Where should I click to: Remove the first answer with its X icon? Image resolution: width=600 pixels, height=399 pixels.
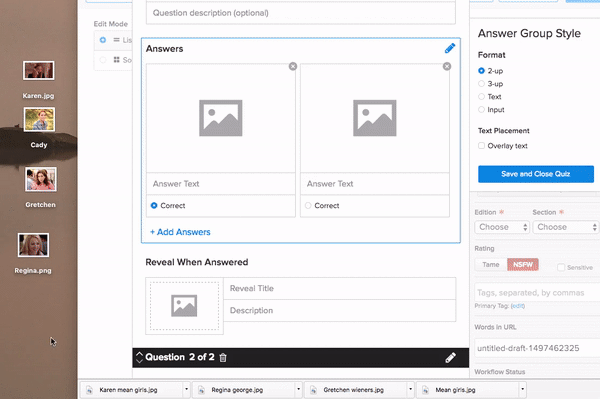(x=293, y=67)
